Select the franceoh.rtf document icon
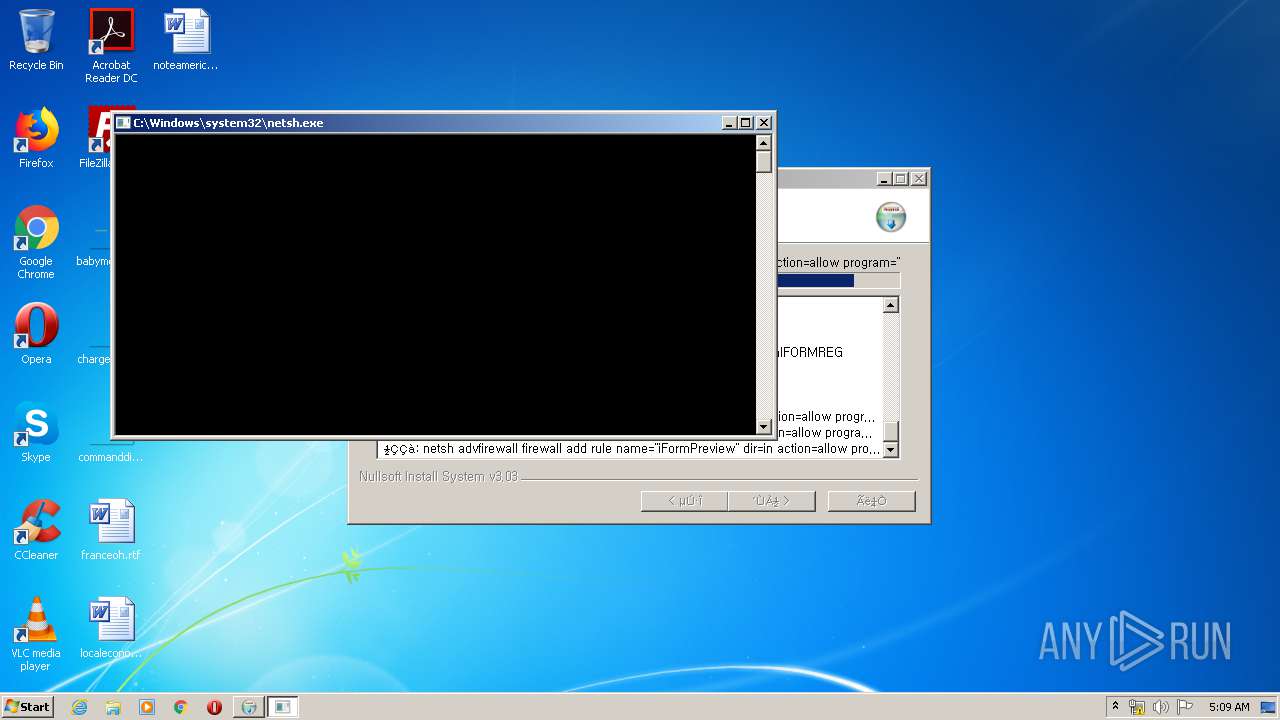 tap(111, 530)
